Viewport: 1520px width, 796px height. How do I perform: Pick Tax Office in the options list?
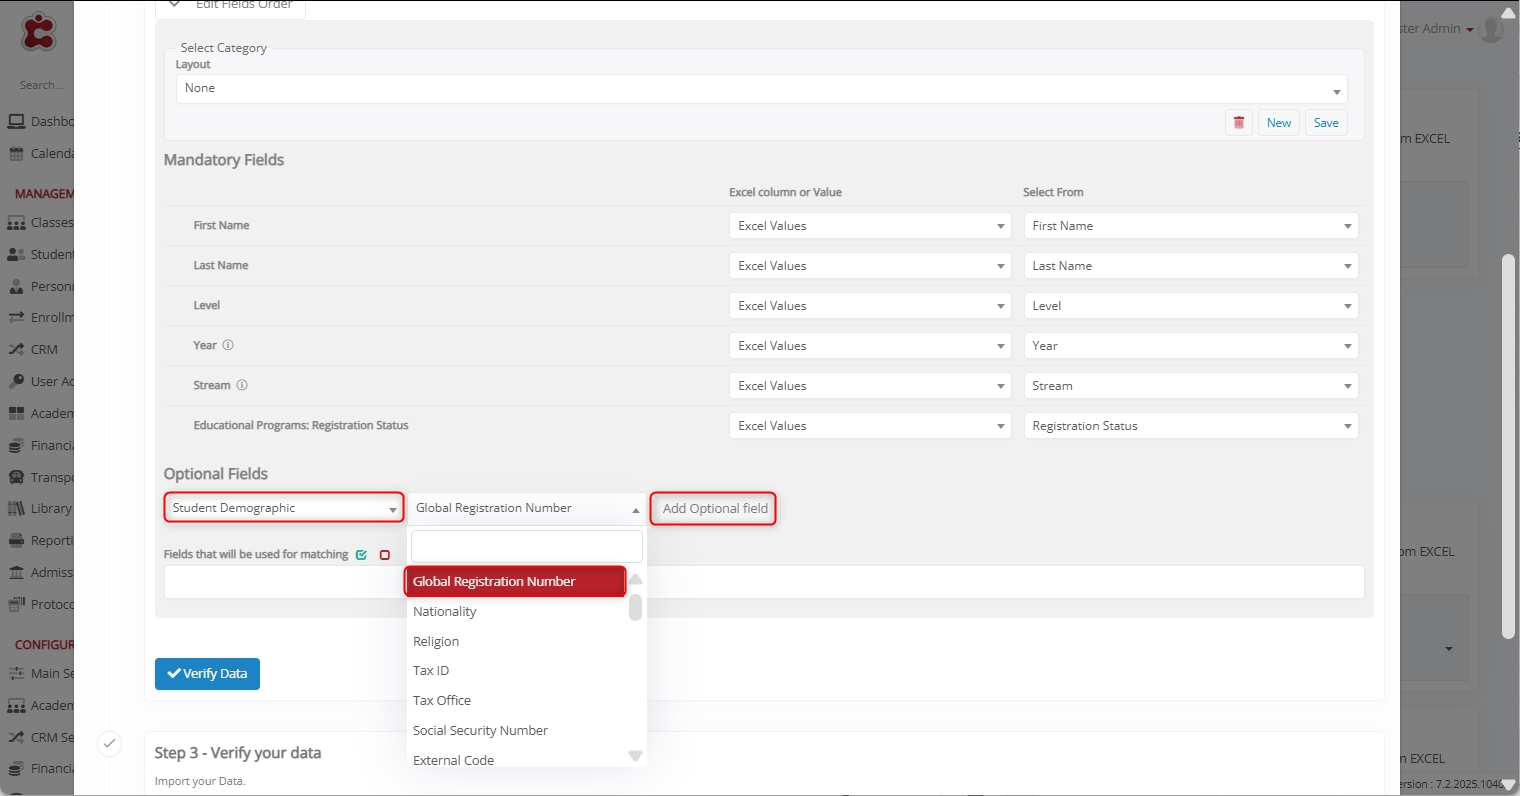tap(442, 701)
